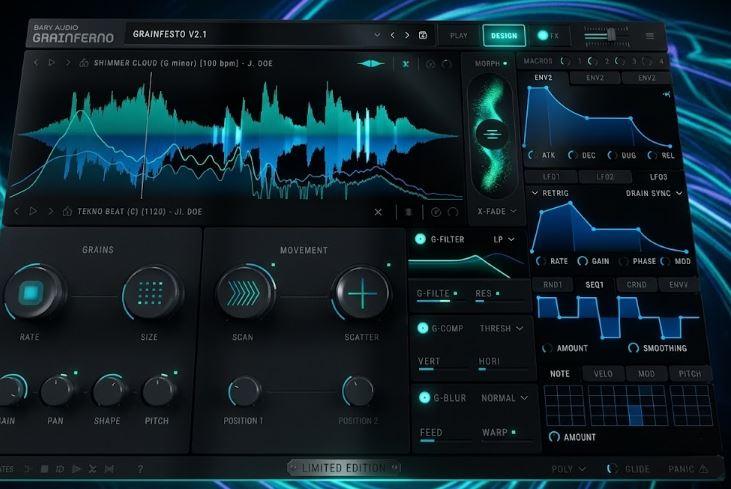Load previous sample before Tekno Beat
The width and height of the screenshot is (731, 489).
tap(17, 211)
